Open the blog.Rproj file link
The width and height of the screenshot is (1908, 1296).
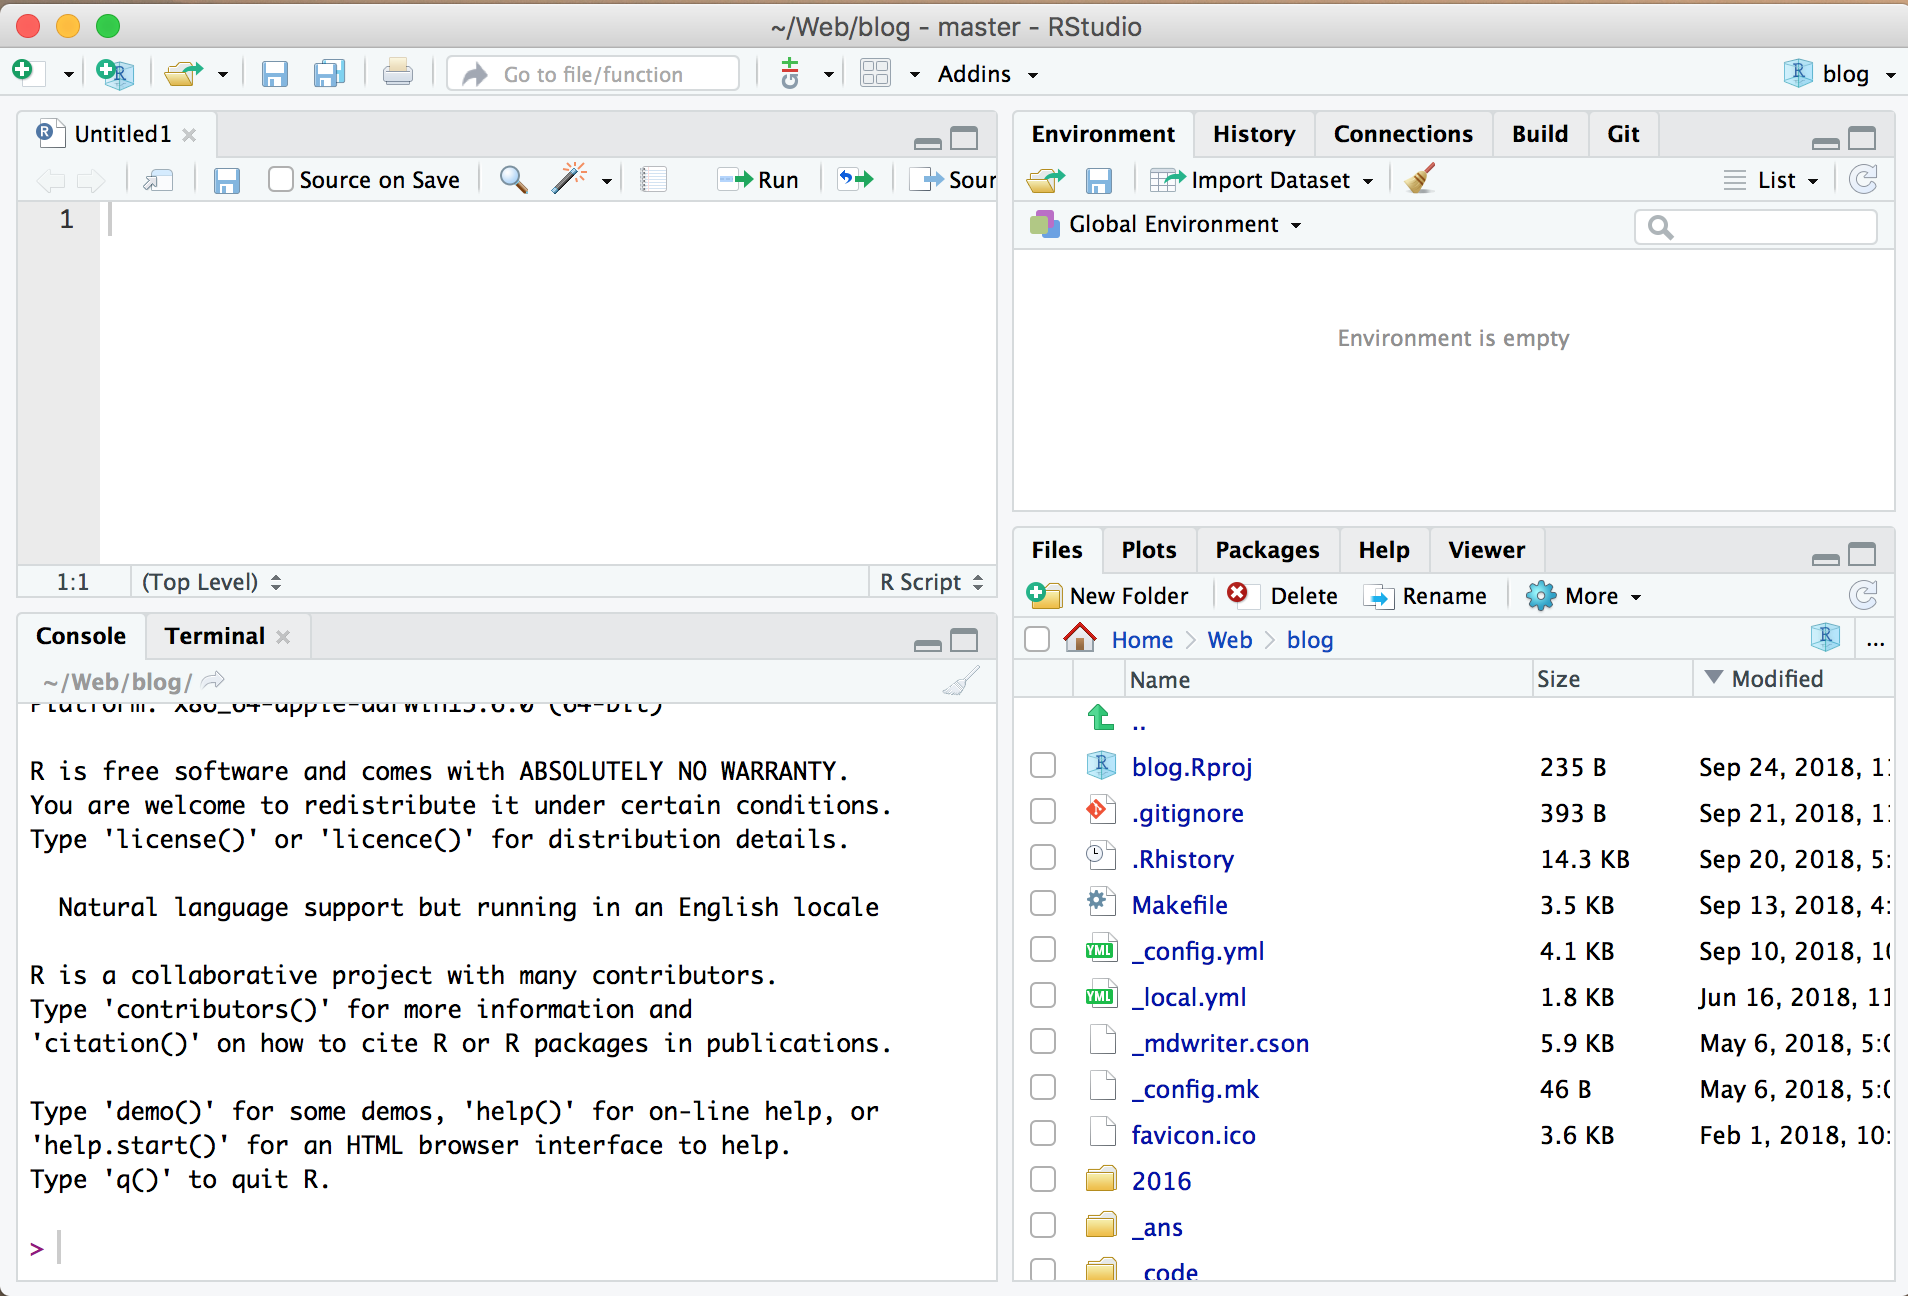(x=1192, y=767)
